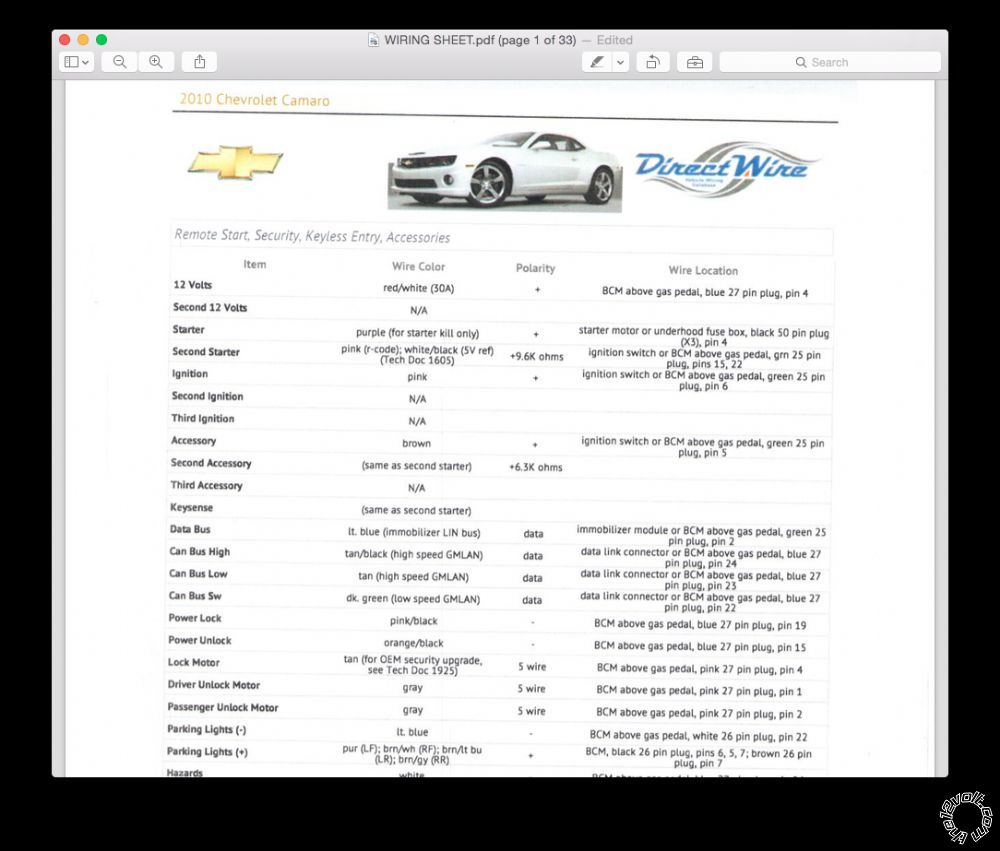Click dk. green (low speed GMLAN) cell
The height and width of the screenshot is (851, 1000).
413,599
